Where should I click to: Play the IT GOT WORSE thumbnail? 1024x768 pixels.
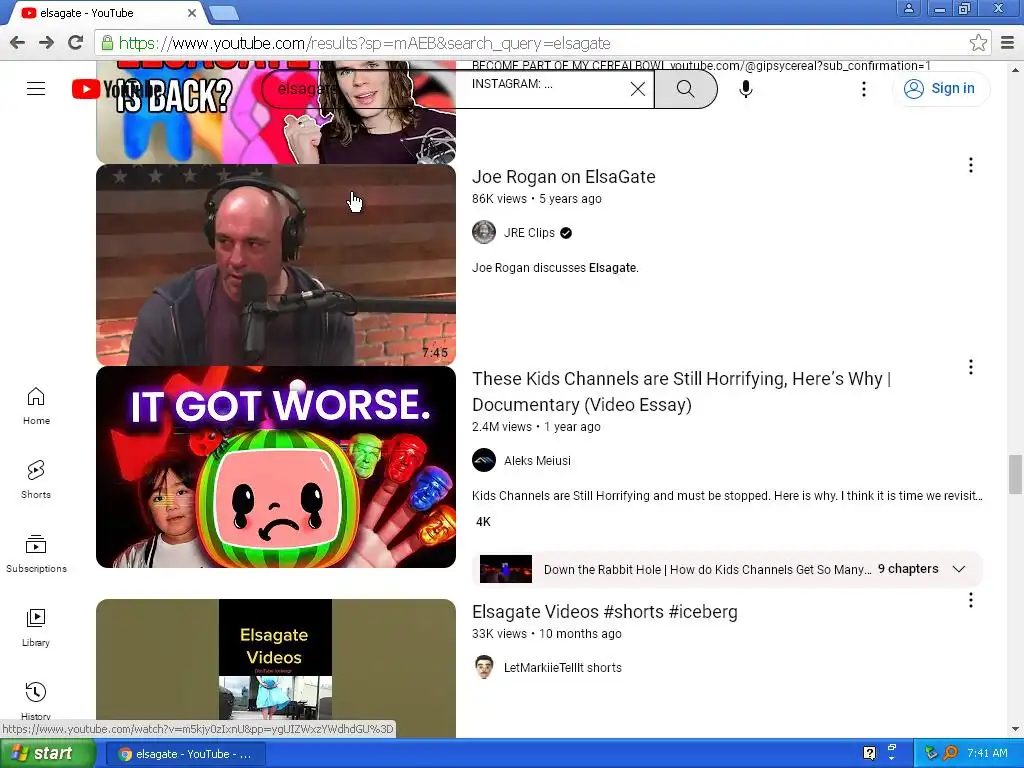[x=276, y=467]
